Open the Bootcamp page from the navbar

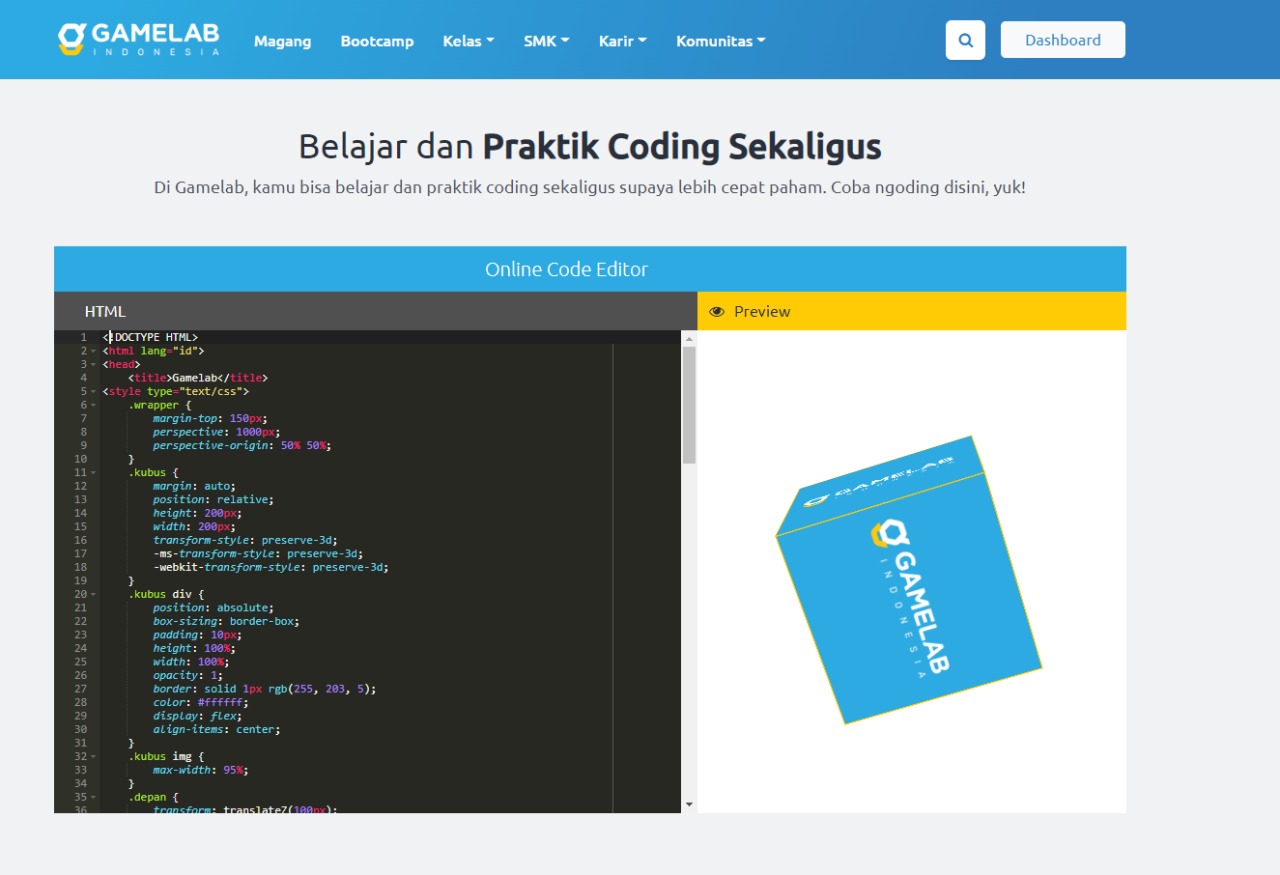coord(377,42)
